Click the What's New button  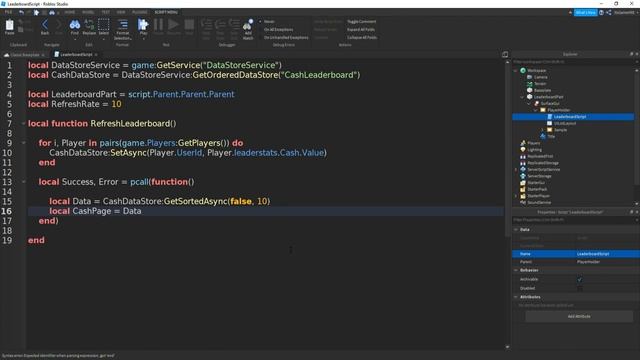585,13
